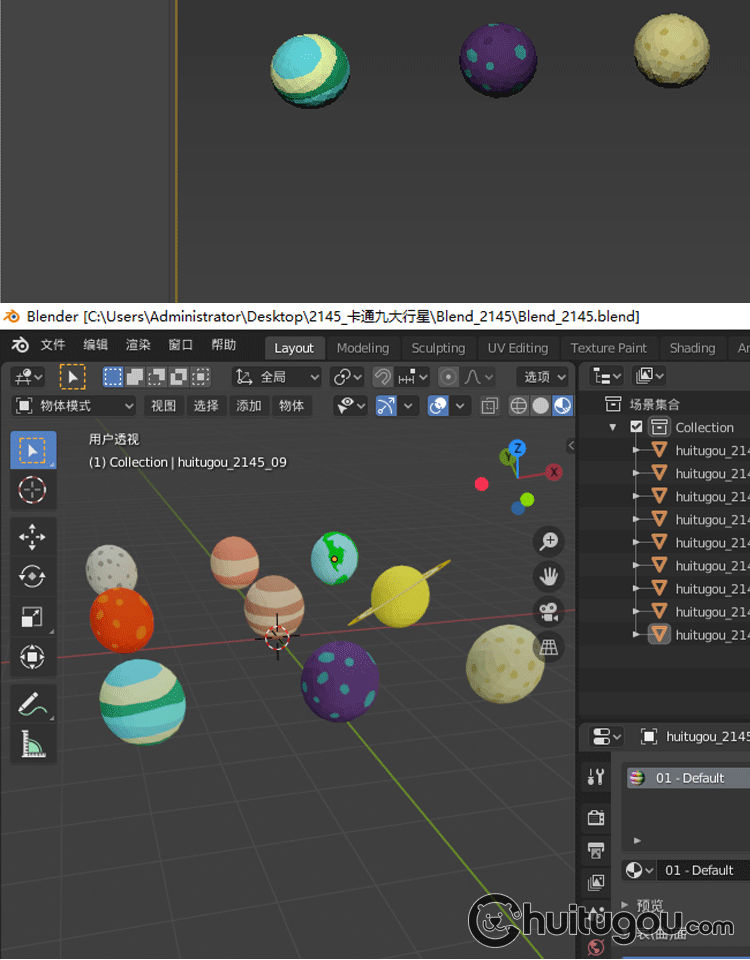This screenshot has height=960, width=750.
Task: Open the 选项 options button
Action: click(x=544, y=377)
